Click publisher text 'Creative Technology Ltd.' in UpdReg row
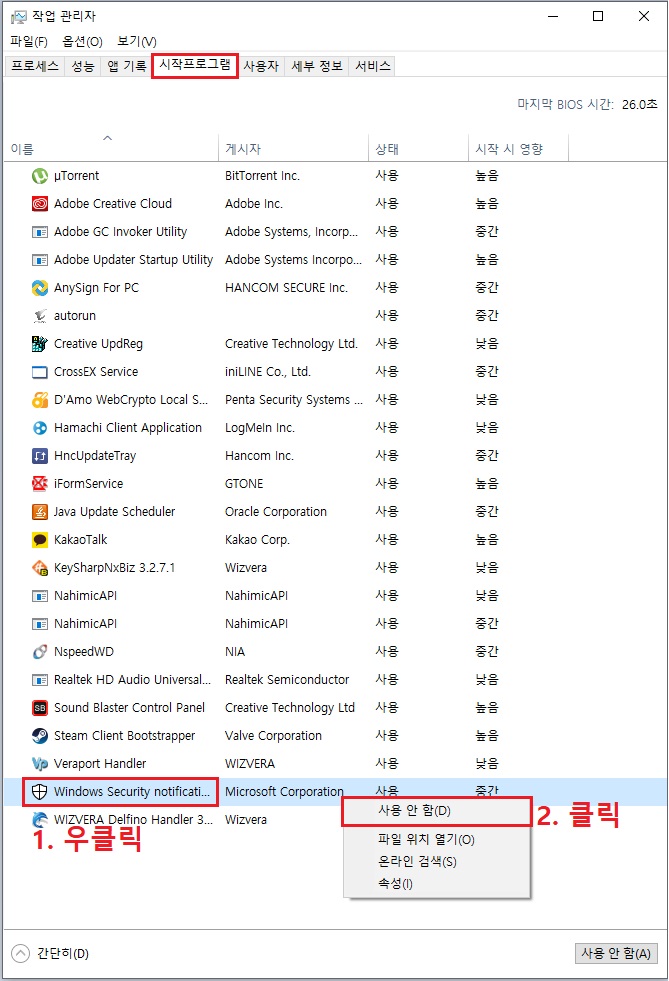This screenshot has width=669, height=981. (x=291, y=343)
